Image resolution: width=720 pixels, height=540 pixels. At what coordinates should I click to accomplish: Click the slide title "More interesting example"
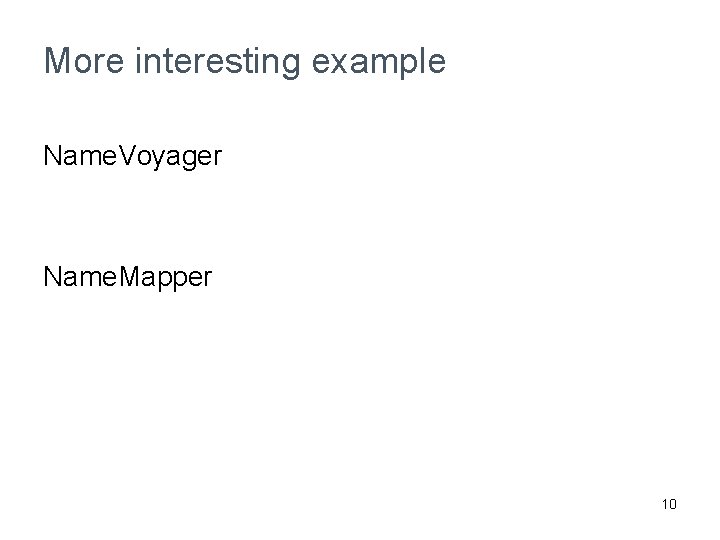coord(244,62)
